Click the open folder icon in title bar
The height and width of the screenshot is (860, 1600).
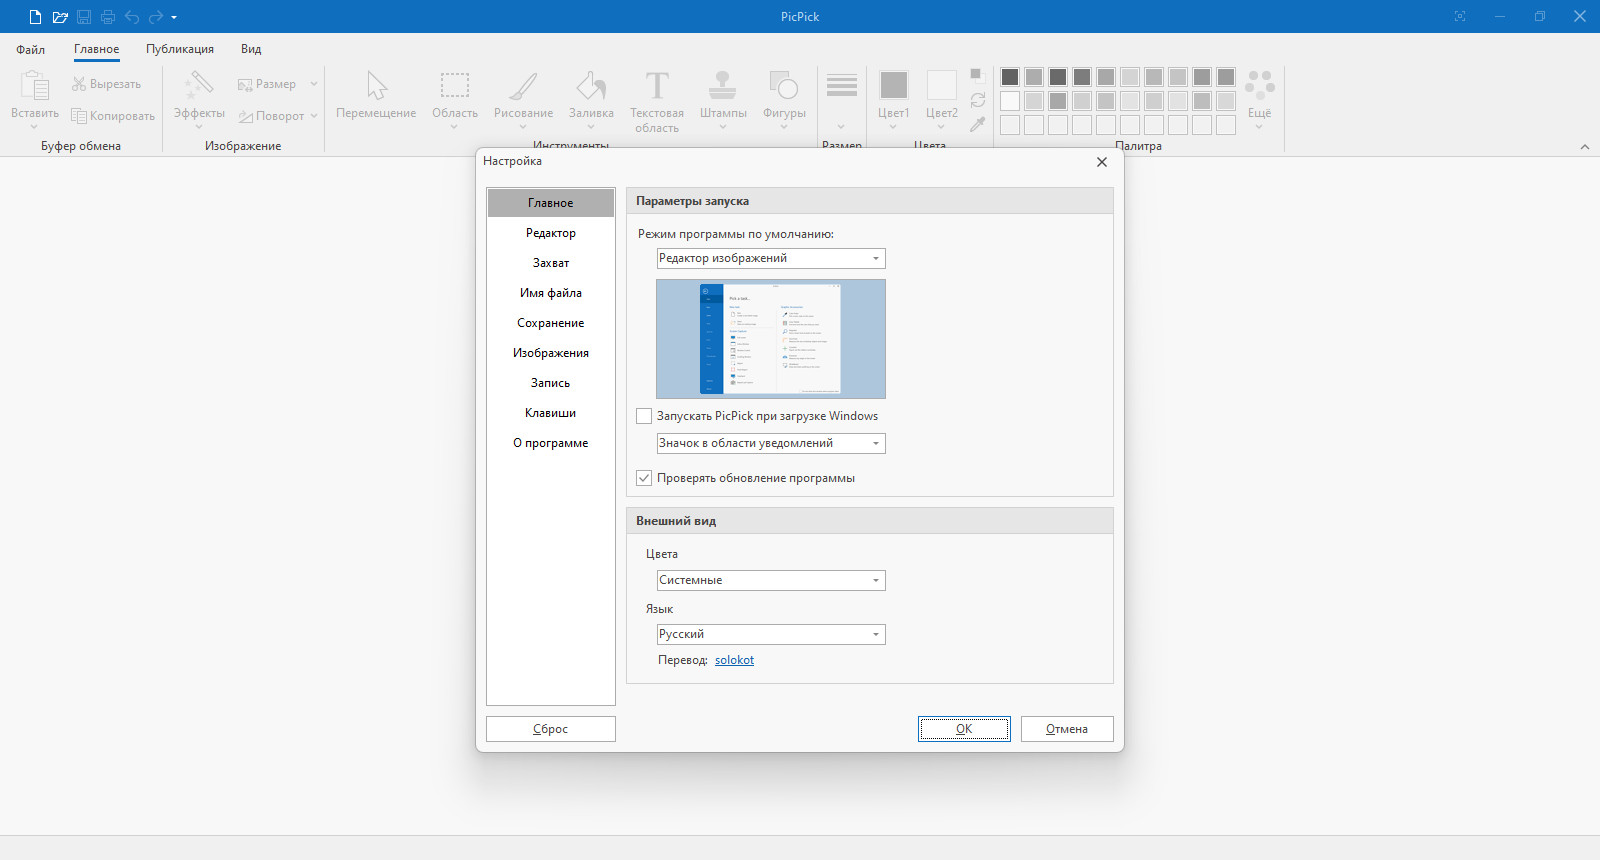(60, 17)
